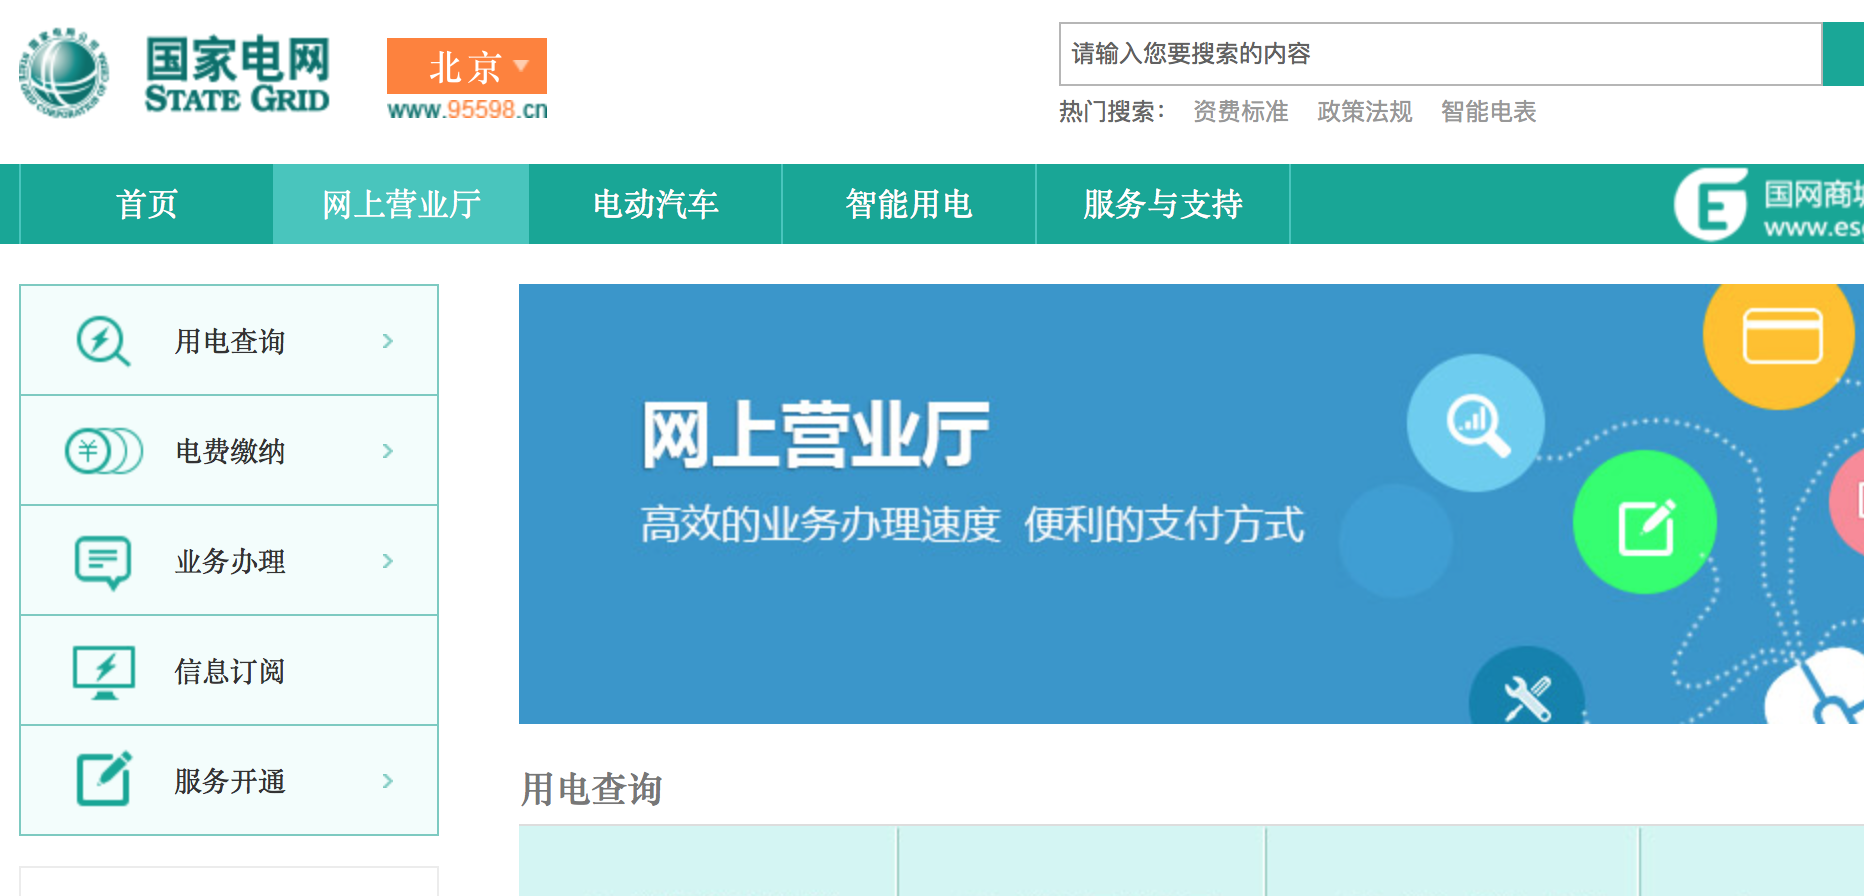Open the 国网商城 E logo
The image size is (1864, 896).
(1711, 204)
